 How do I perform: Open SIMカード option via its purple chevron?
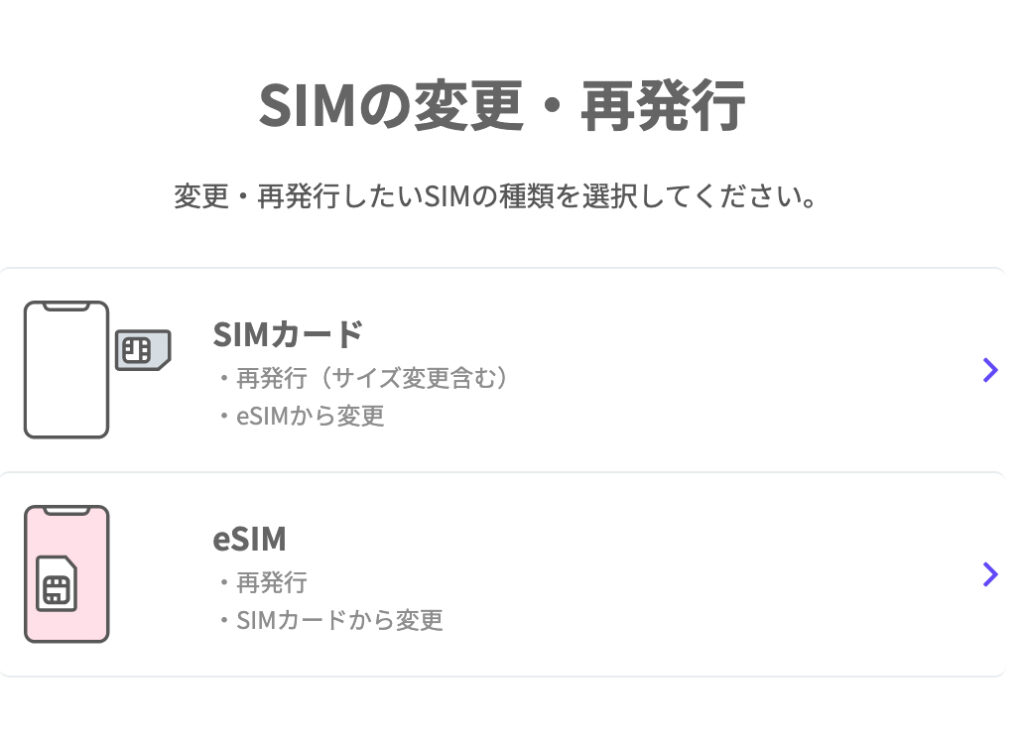tap(990, 370)
